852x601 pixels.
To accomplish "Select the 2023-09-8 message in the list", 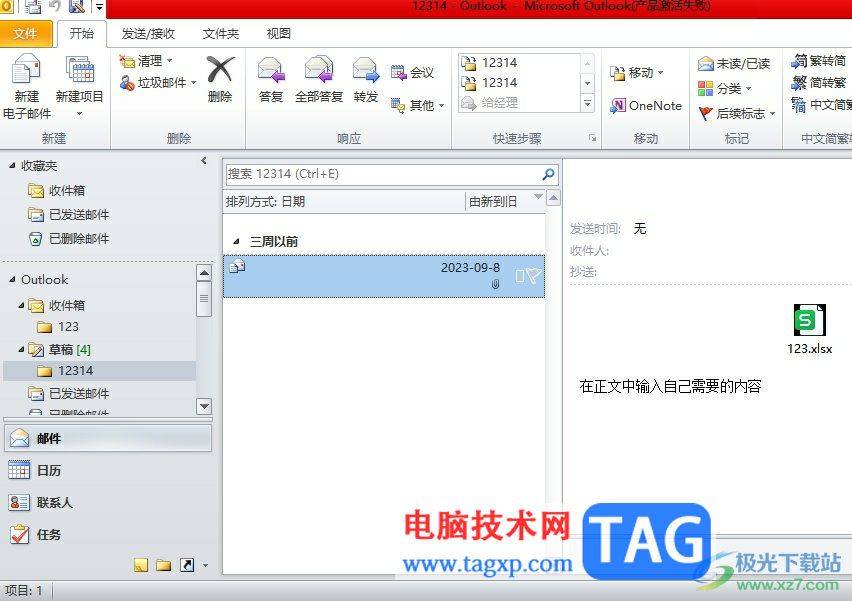I will [x=384, y=276].
